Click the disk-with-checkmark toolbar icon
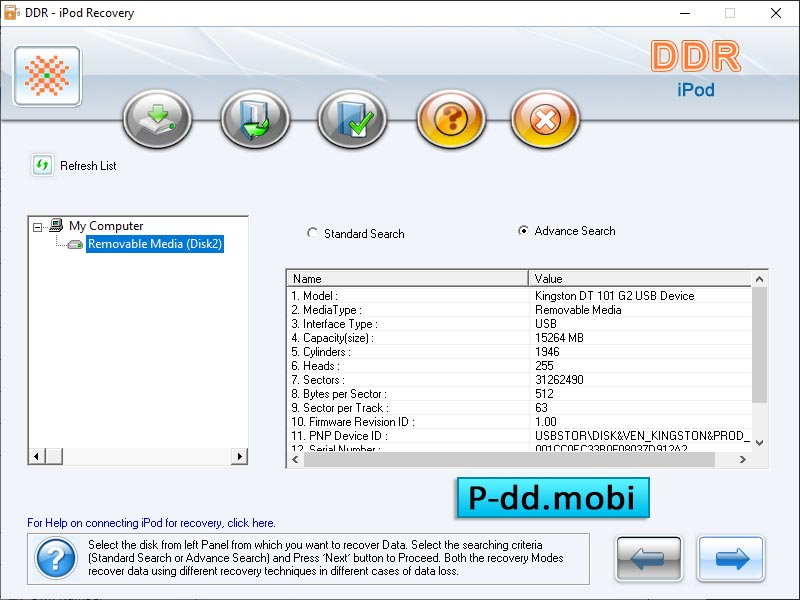The image size is (800, 600). tap(352, 118)
